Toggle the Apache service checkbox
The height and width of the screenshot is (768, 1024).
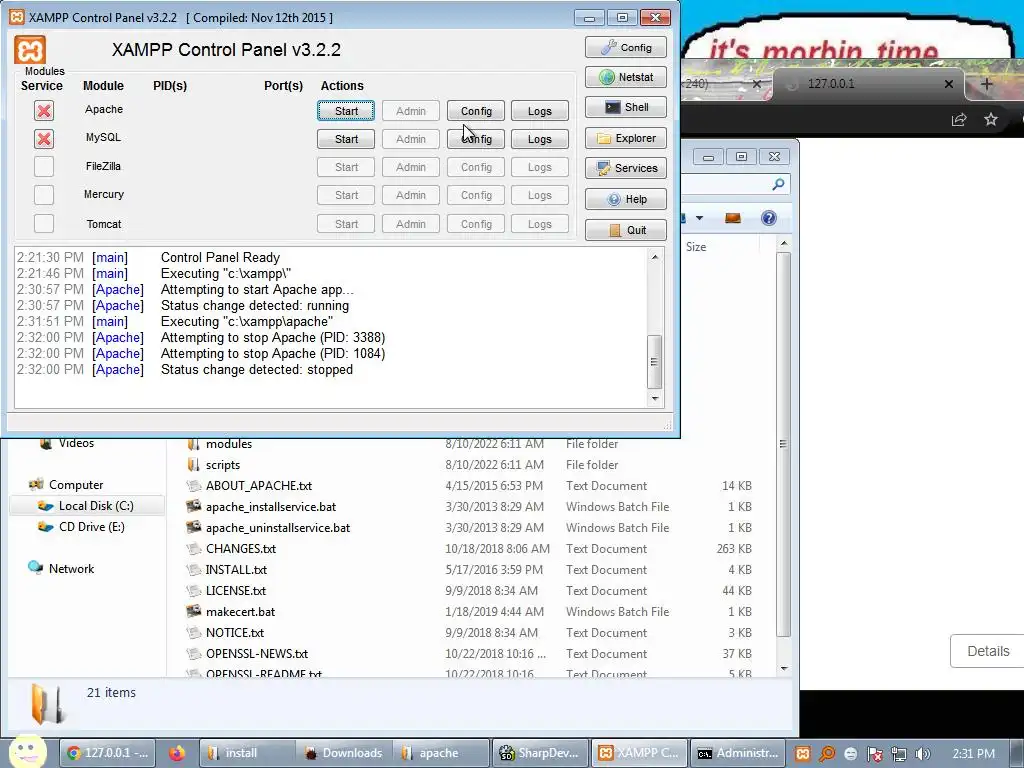(x=44, y=110)
